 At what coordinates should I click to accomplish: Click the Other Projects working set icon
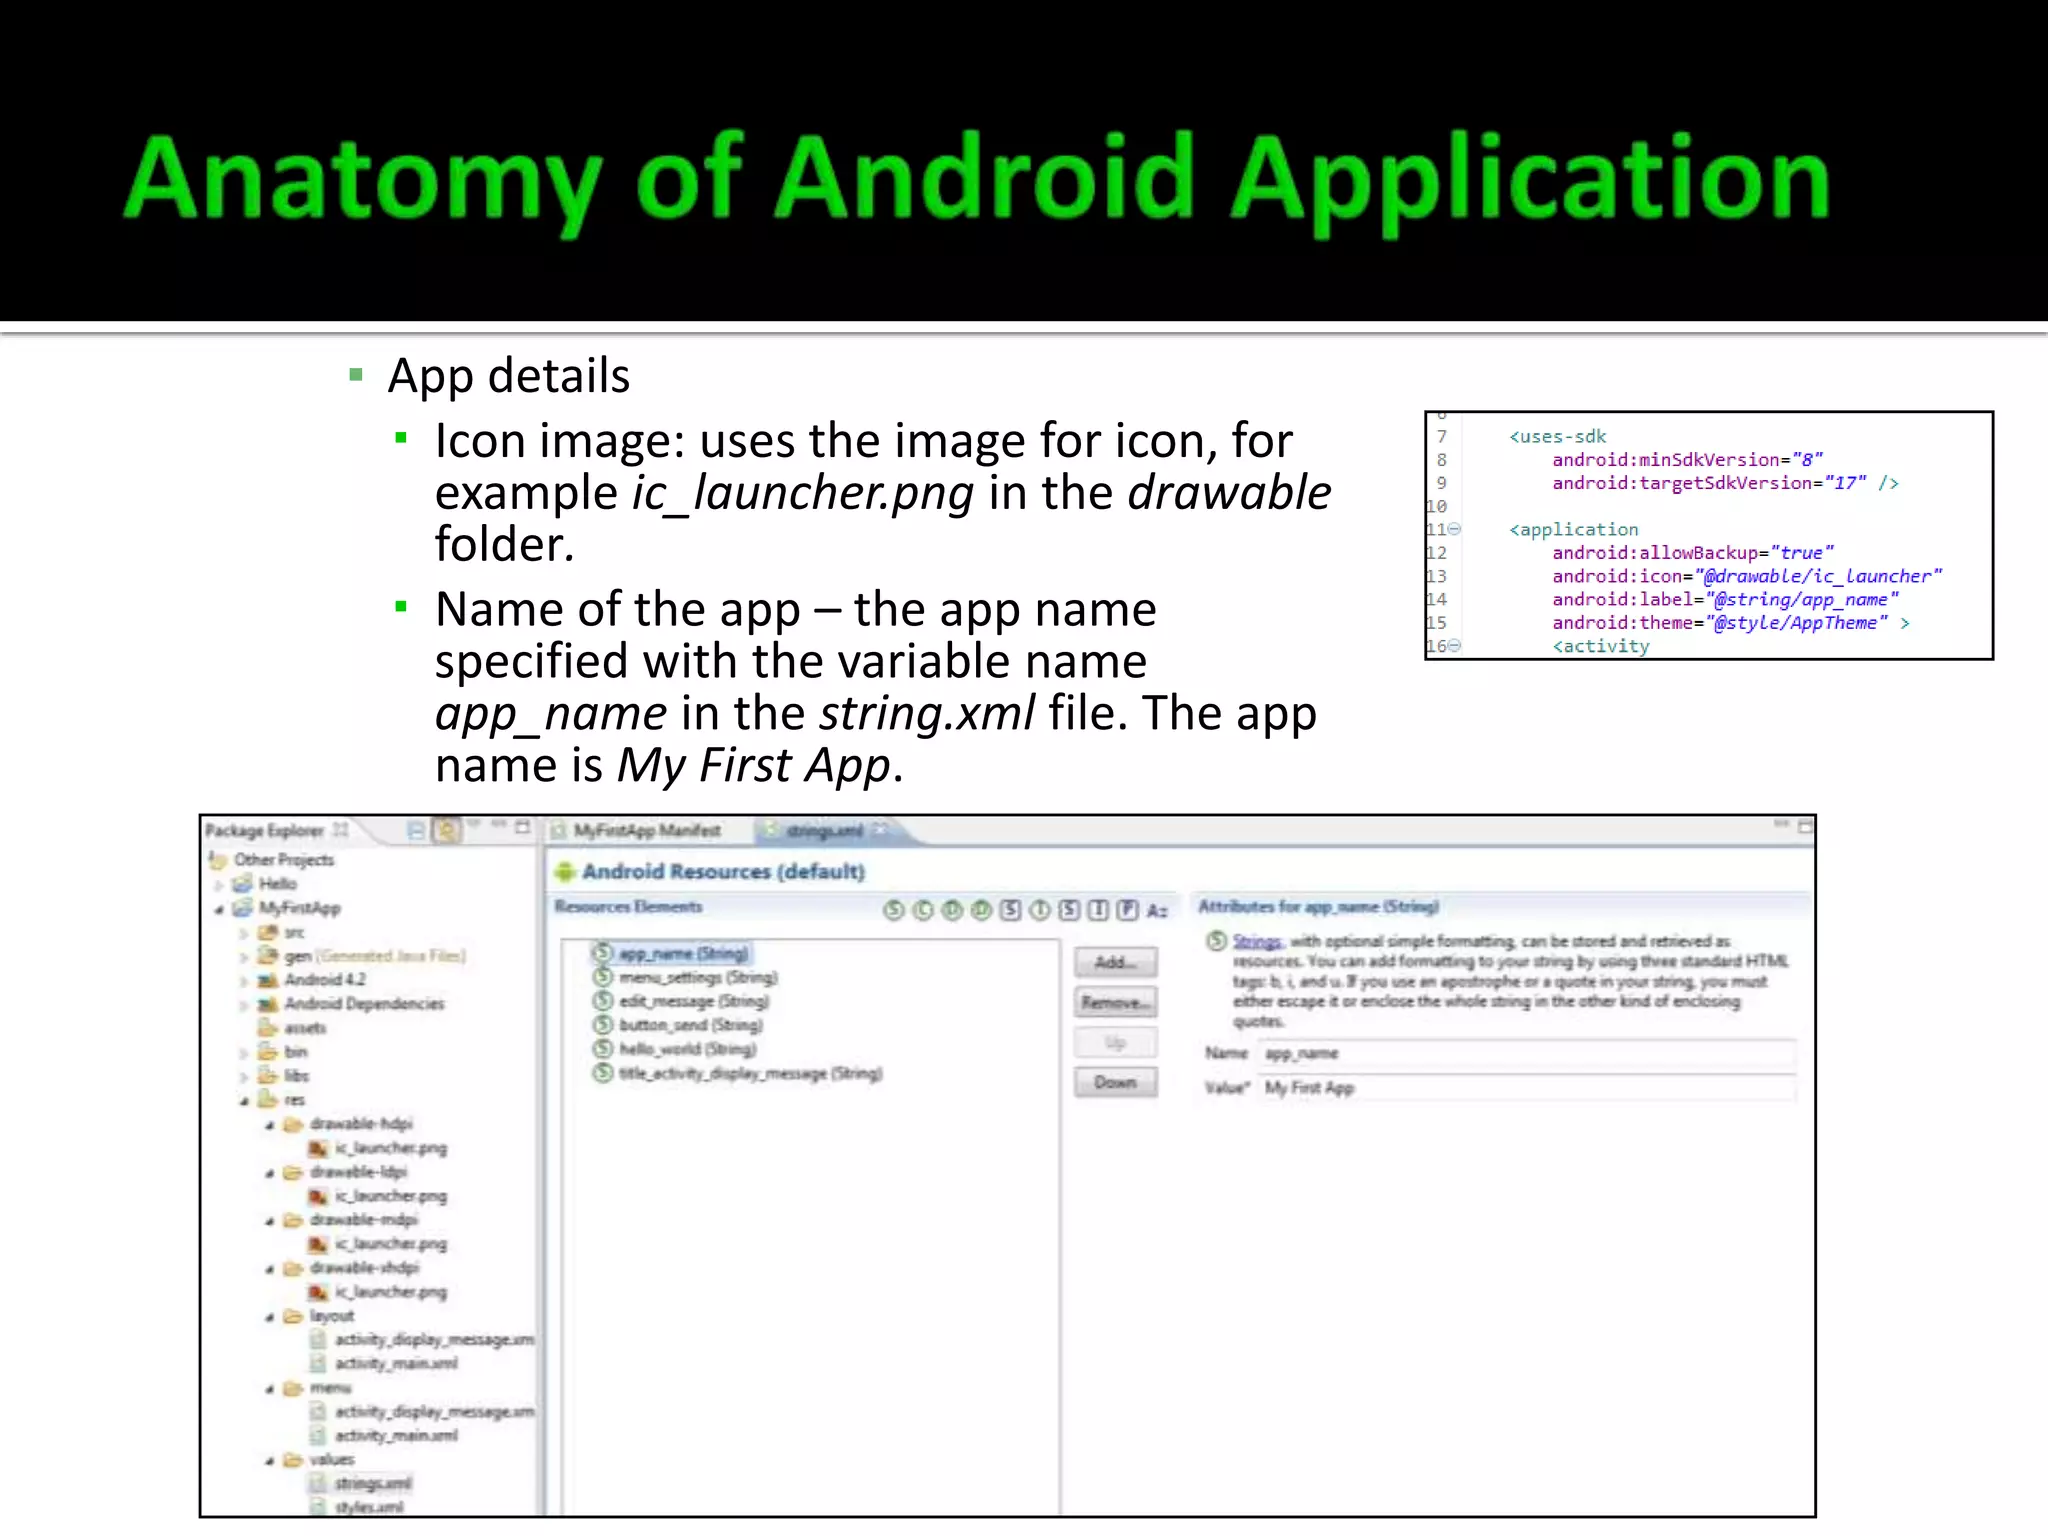(218, 860)
